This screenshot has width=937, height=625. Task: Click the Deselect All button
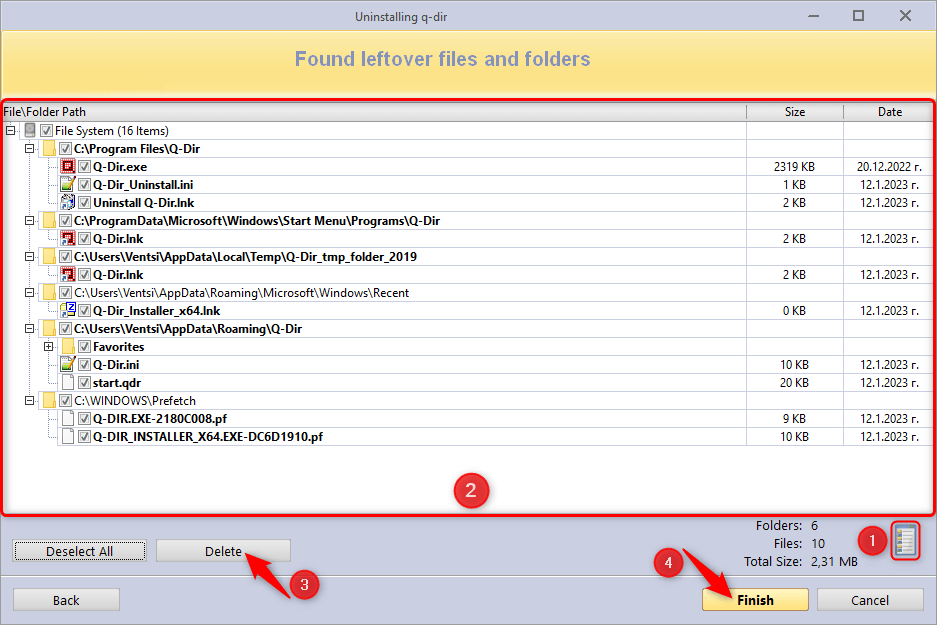[x=79, y=551]
